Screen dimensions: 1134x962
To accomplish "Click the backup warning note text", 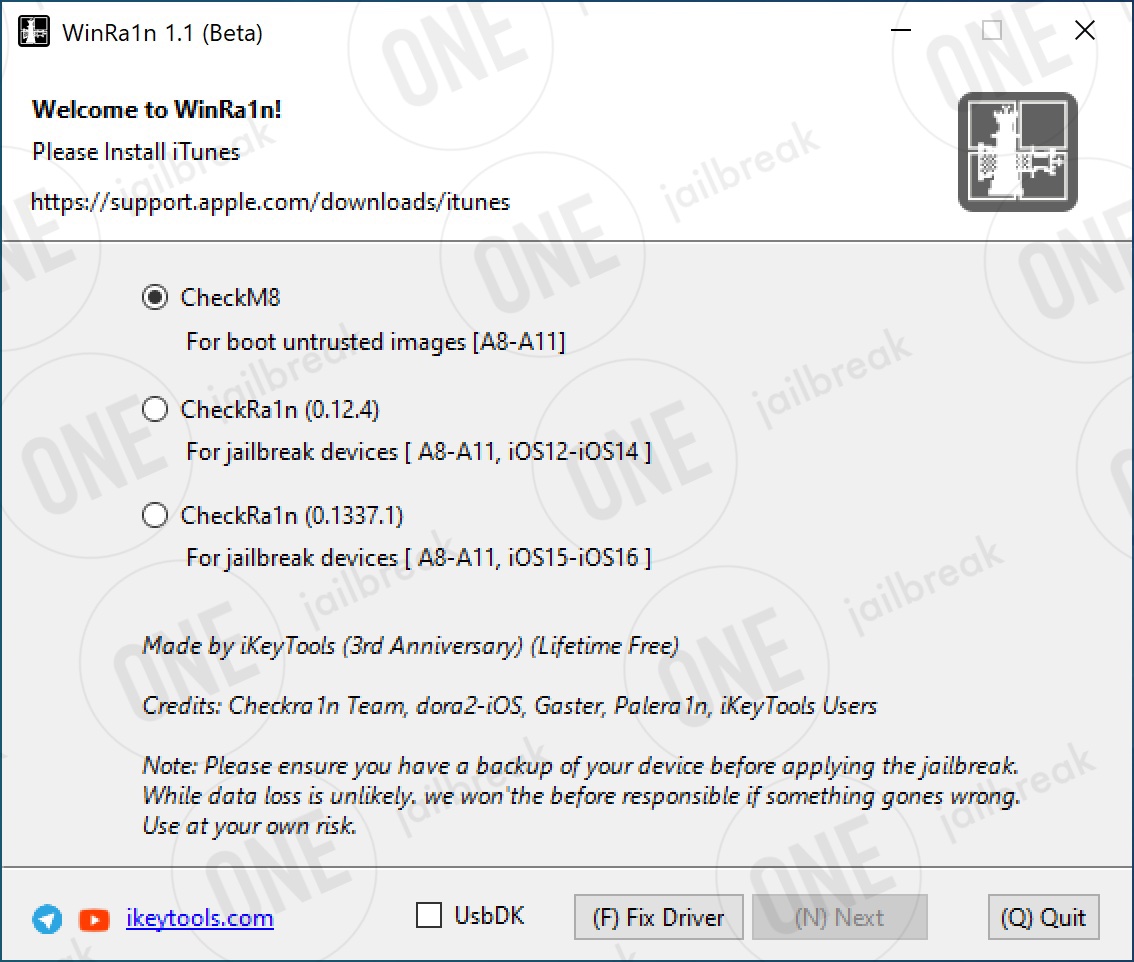I will (581, 796).
